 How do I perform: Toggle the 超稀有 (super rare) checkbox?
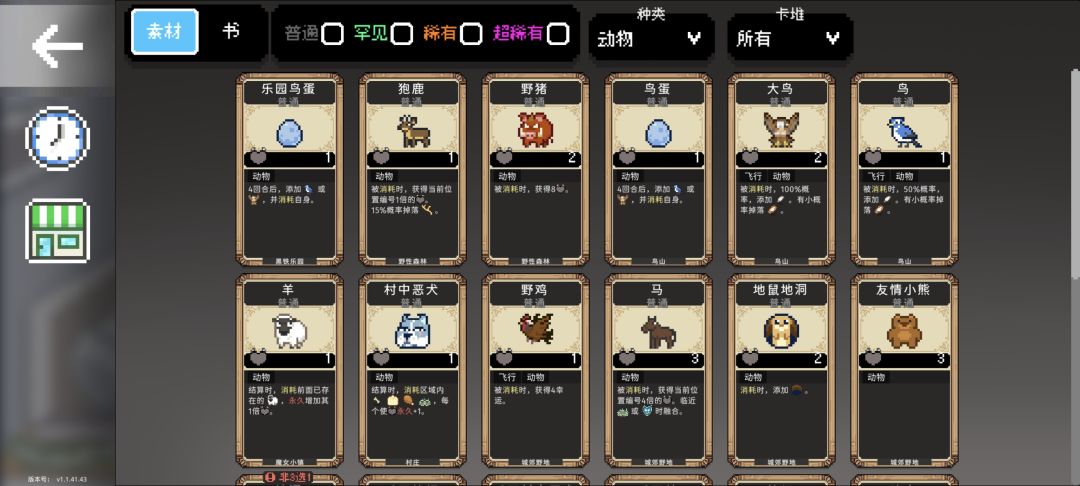pyautogui.click(x=558, y=33)
